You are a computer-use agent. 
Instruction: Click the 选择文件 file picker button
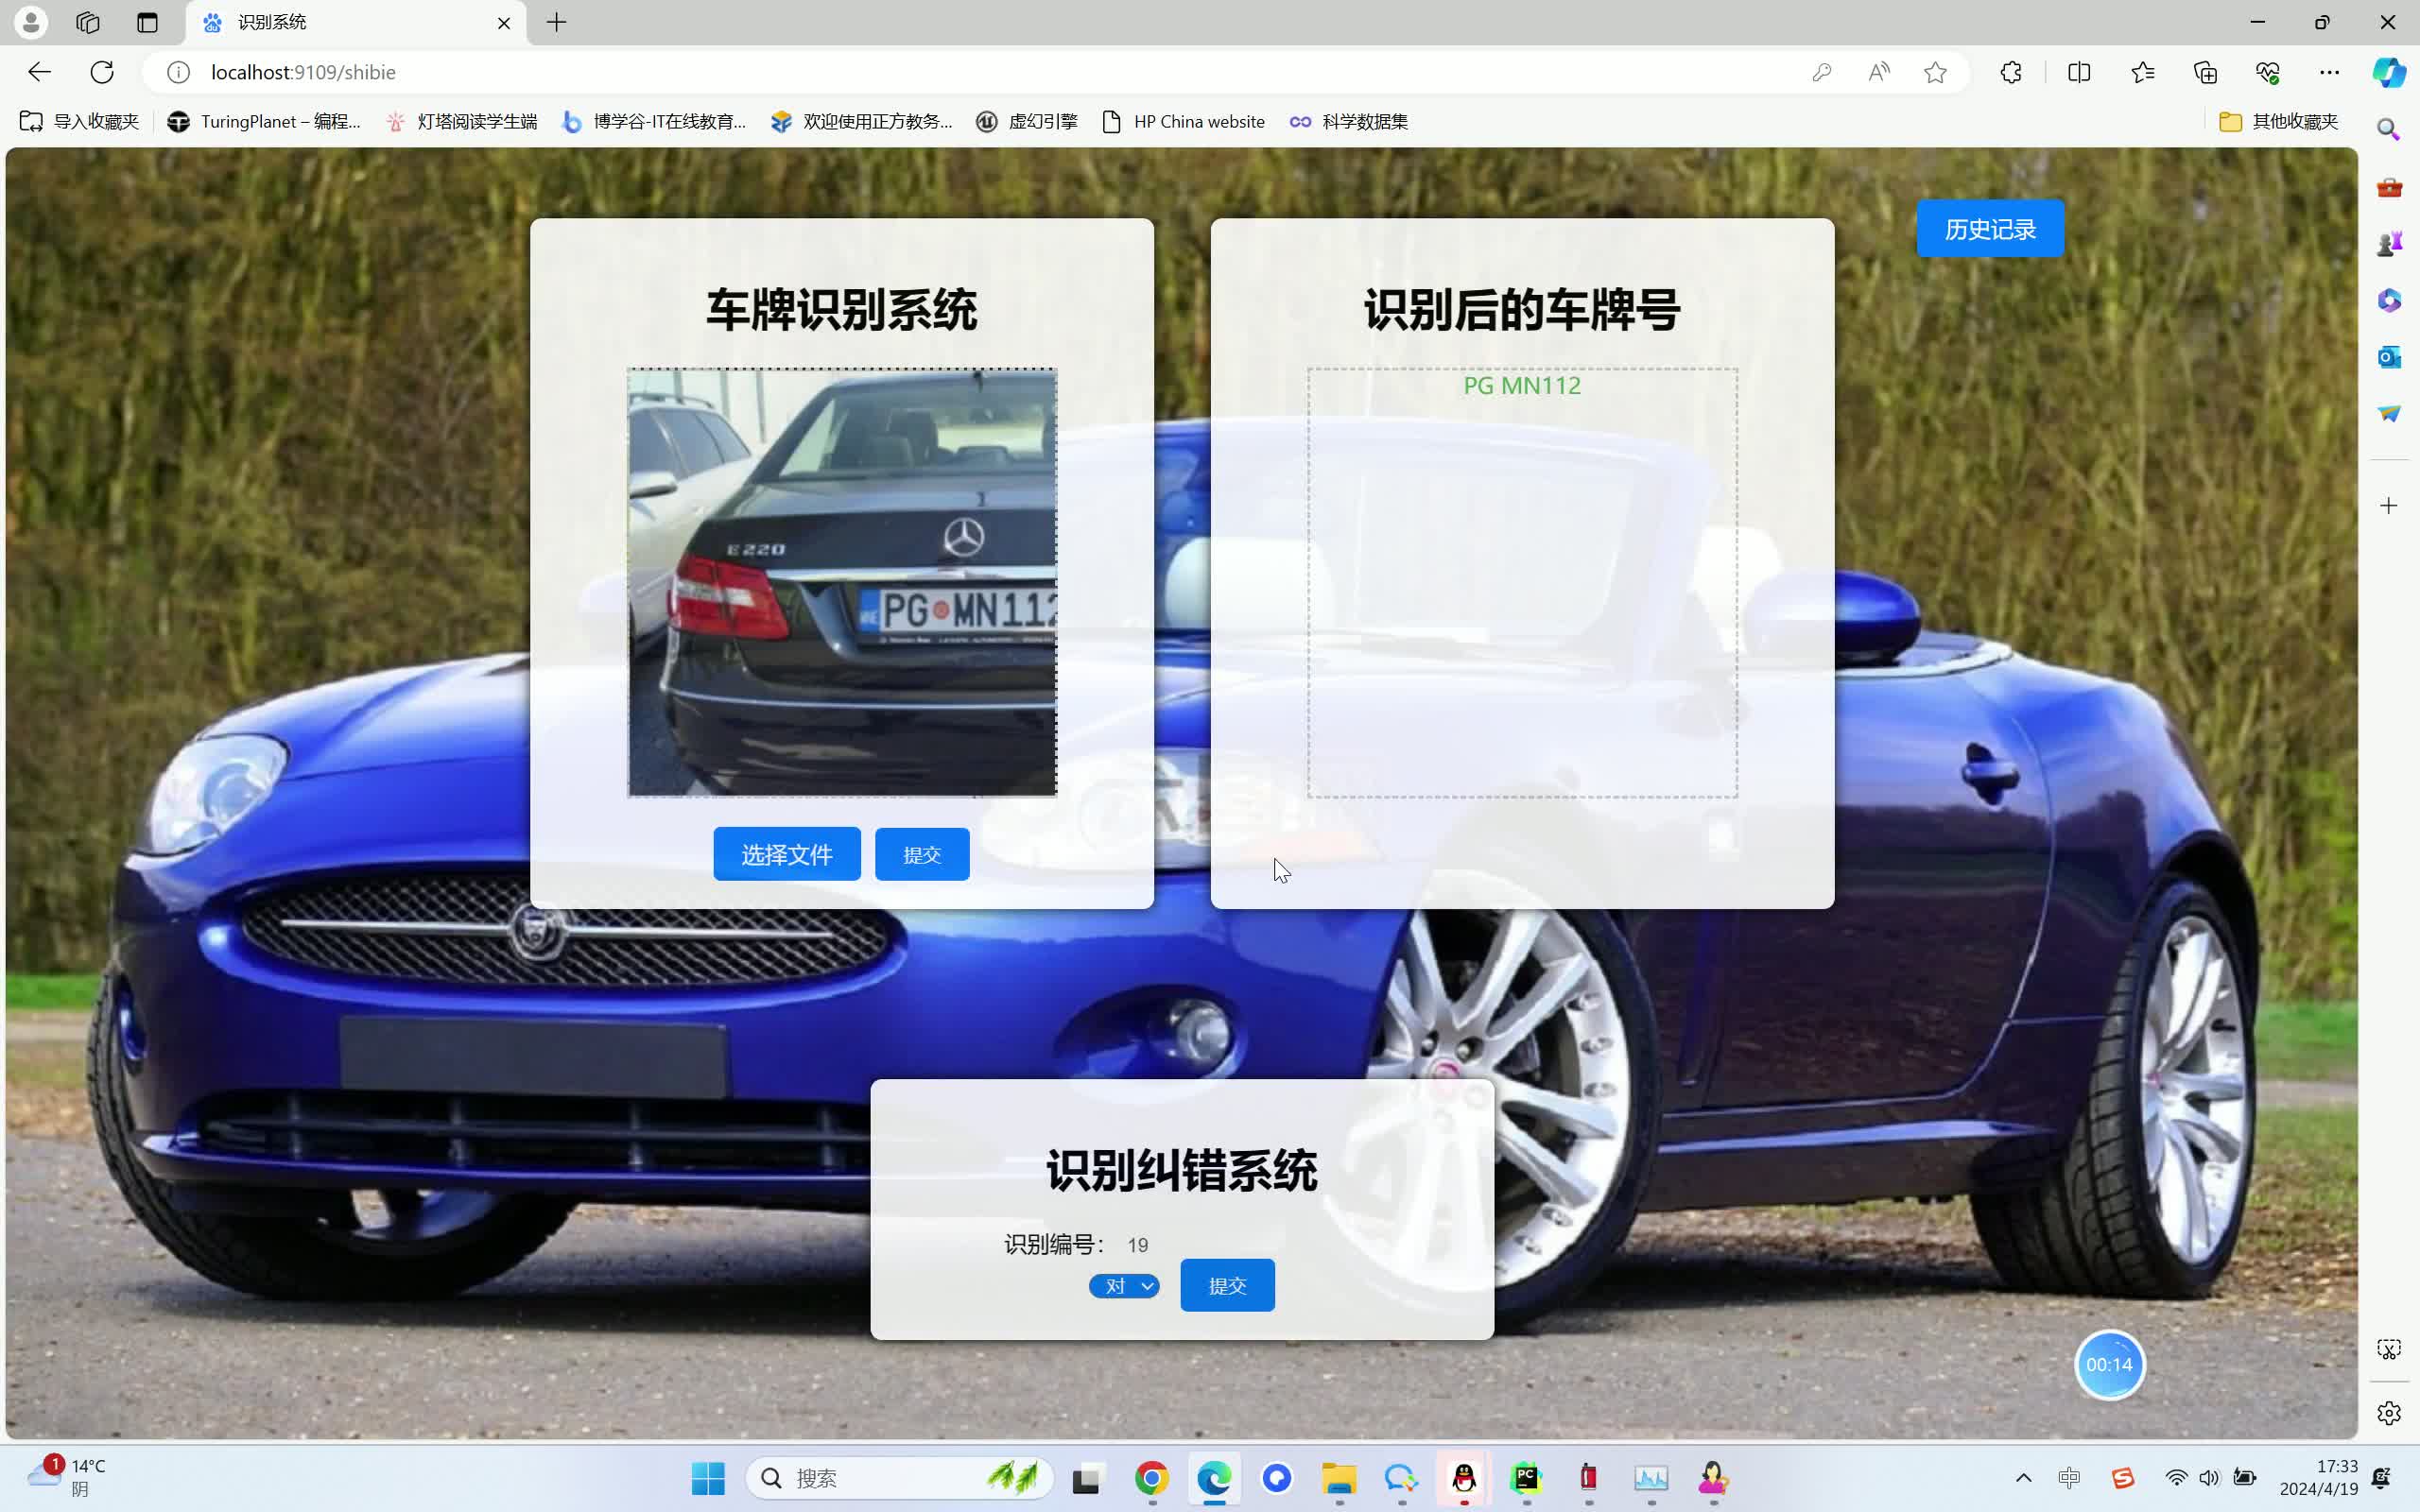(x=786, y=853)
